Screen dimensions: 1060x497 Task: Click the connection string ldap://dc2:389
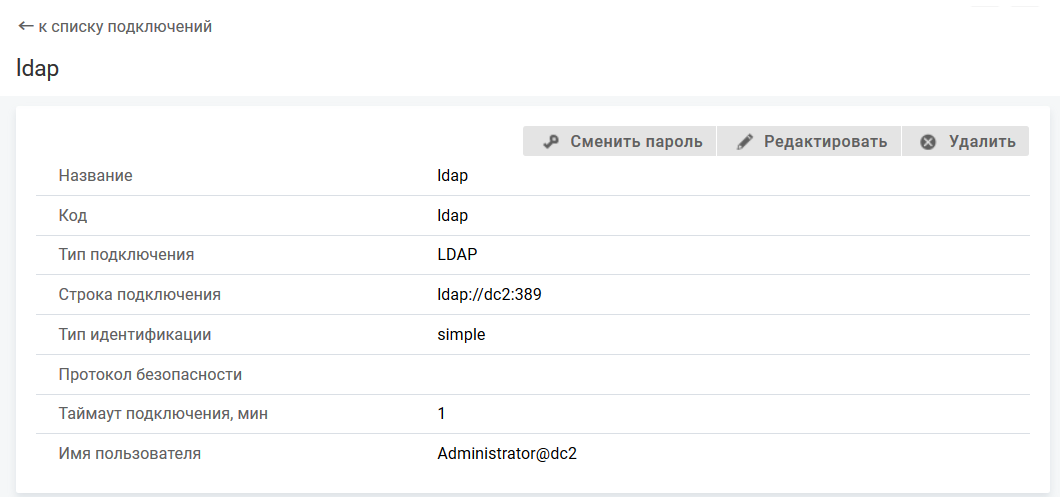pos(490,295)
